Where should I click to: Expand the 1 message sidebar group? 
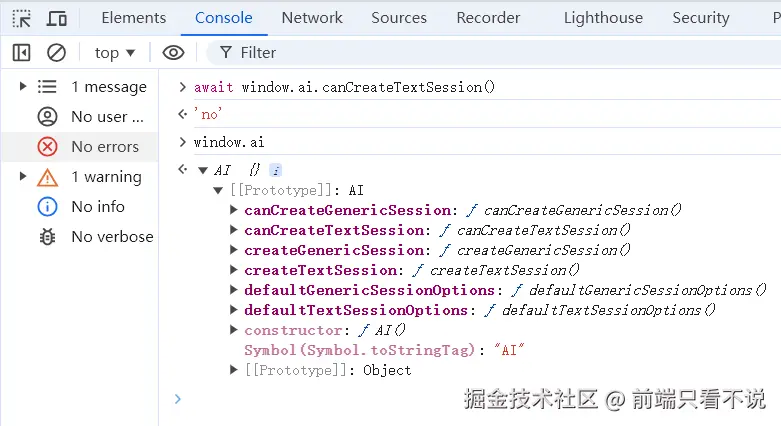click(x=23, y=87)
